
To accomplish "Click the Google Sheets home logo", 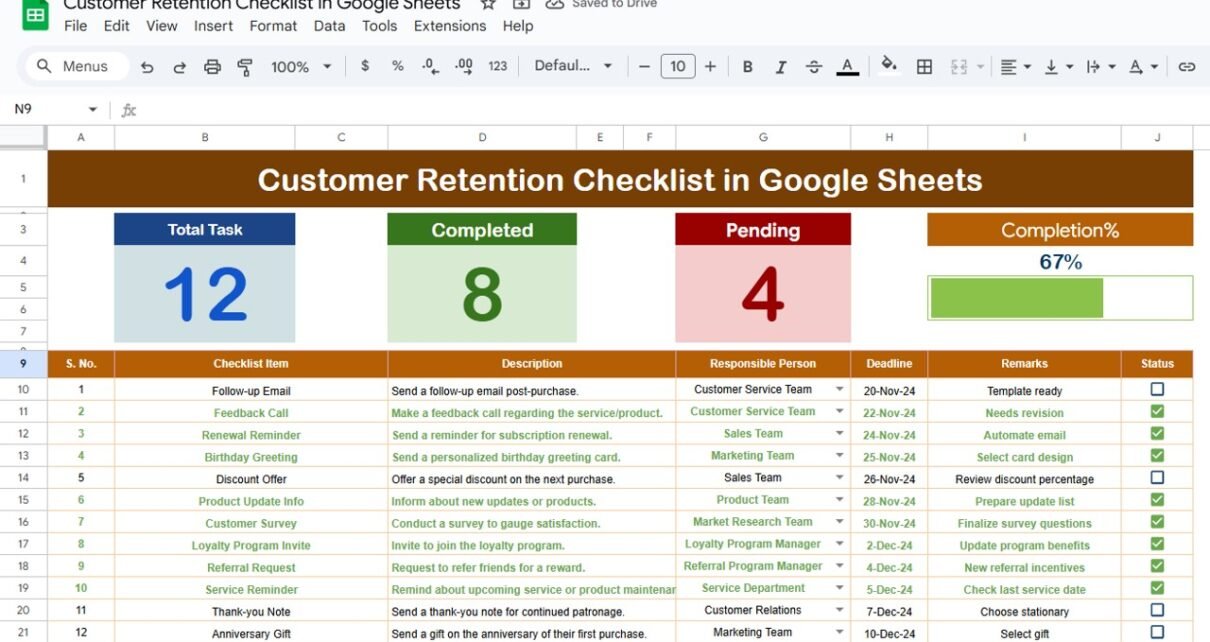I will [x=35, y=13].
